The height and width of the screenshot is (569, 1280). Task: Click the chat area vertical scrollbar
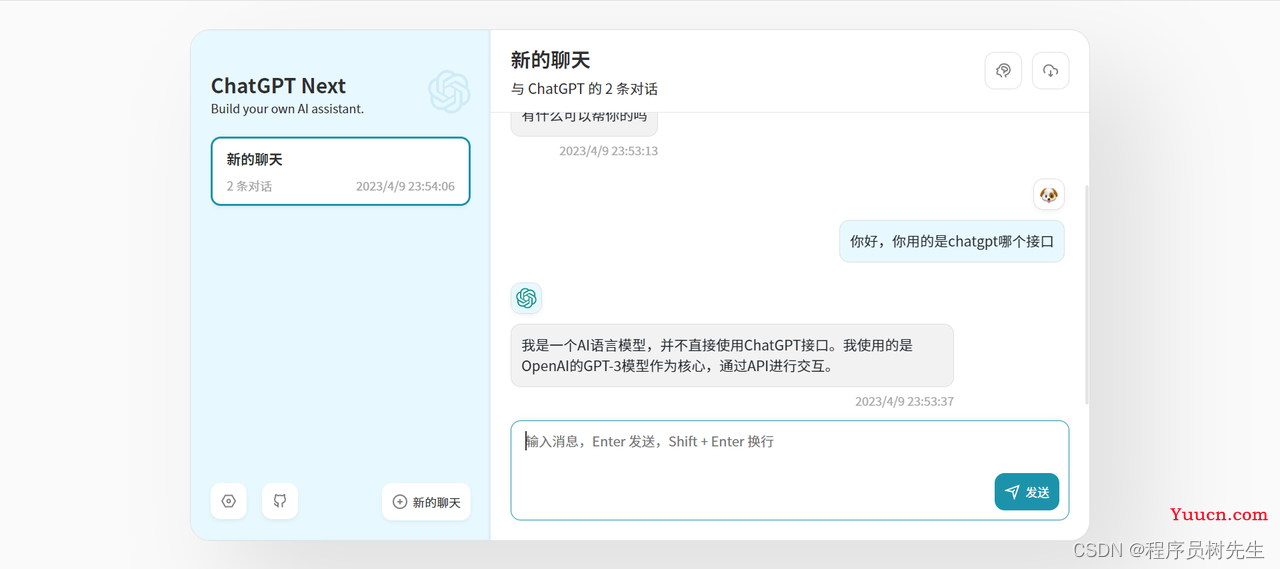pos(1086,295)
